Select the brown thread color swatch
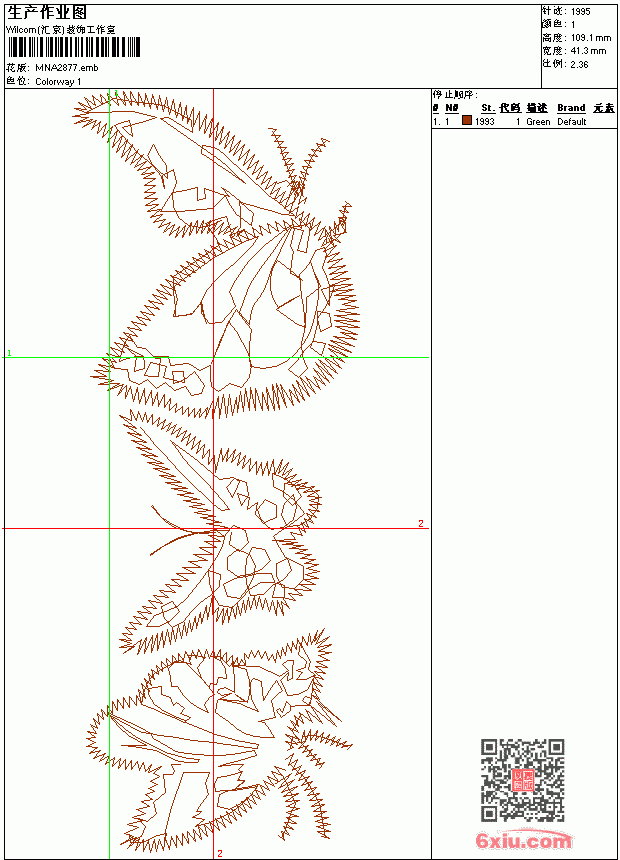The height and width of the screenshot is (860, 620). click(x=467, y=120)
